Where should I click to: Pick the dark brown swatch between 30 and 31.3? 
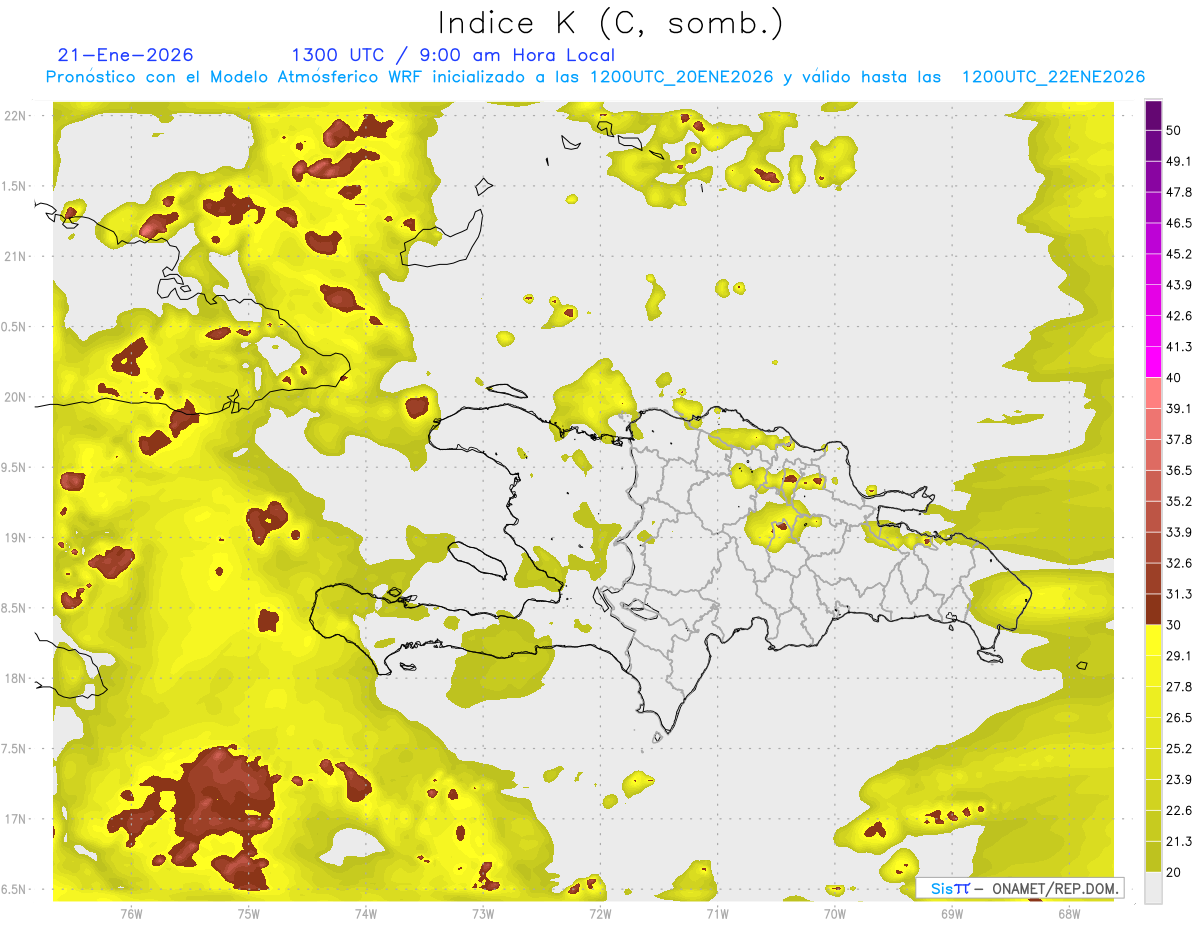tap(1153, 609)
